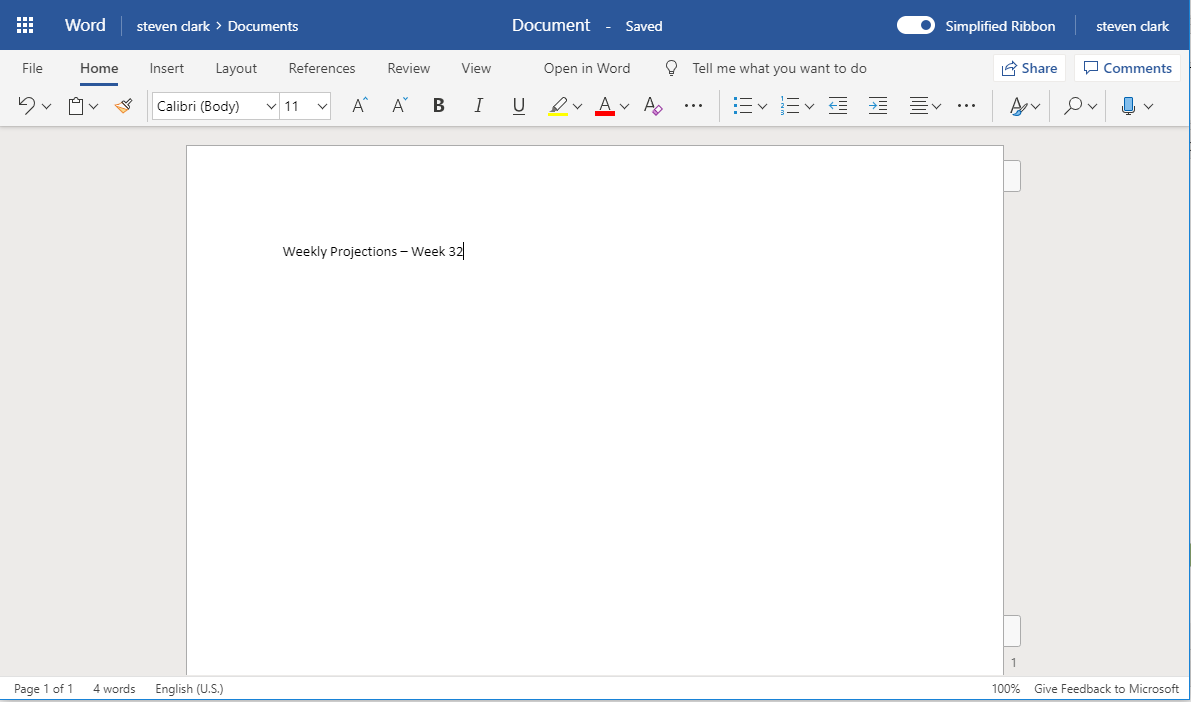Expand the Calibri (Body) font dropdown
Screen dimensions: 1191x702
point(271,106)
